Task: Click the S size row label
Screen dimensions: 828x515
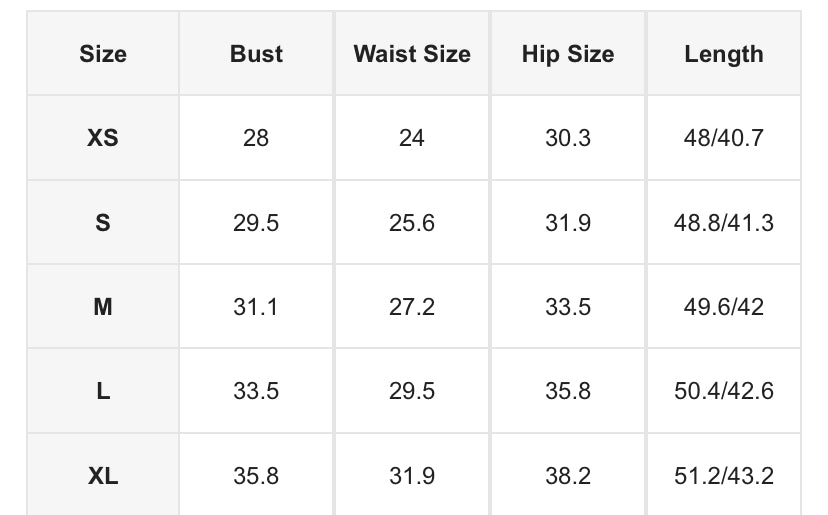Action: (x=103, y=223)
